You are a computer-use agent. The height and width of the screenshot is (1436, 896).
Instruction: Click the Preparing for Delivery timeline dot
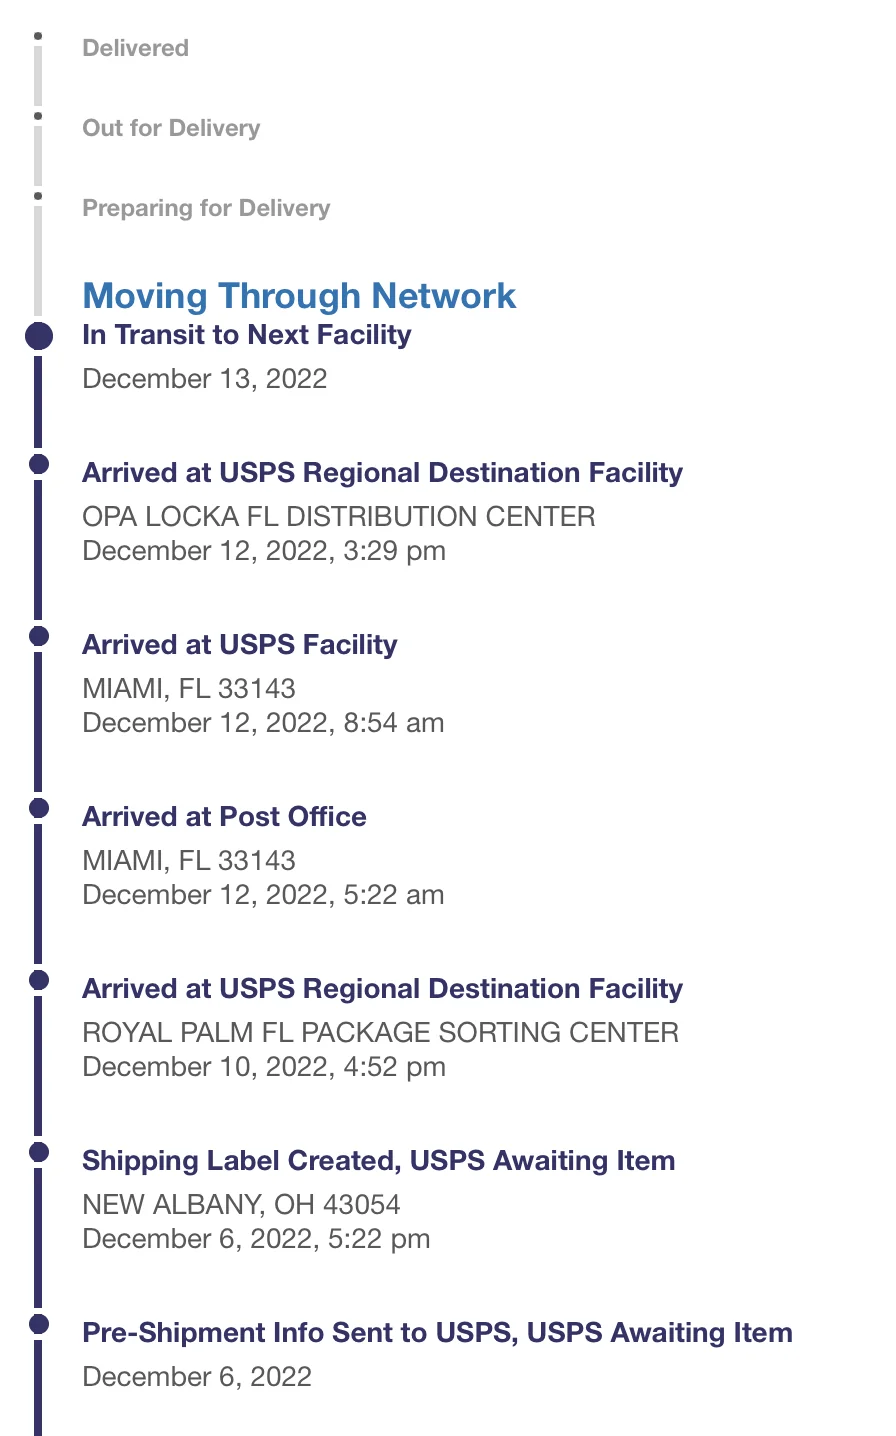38,196
